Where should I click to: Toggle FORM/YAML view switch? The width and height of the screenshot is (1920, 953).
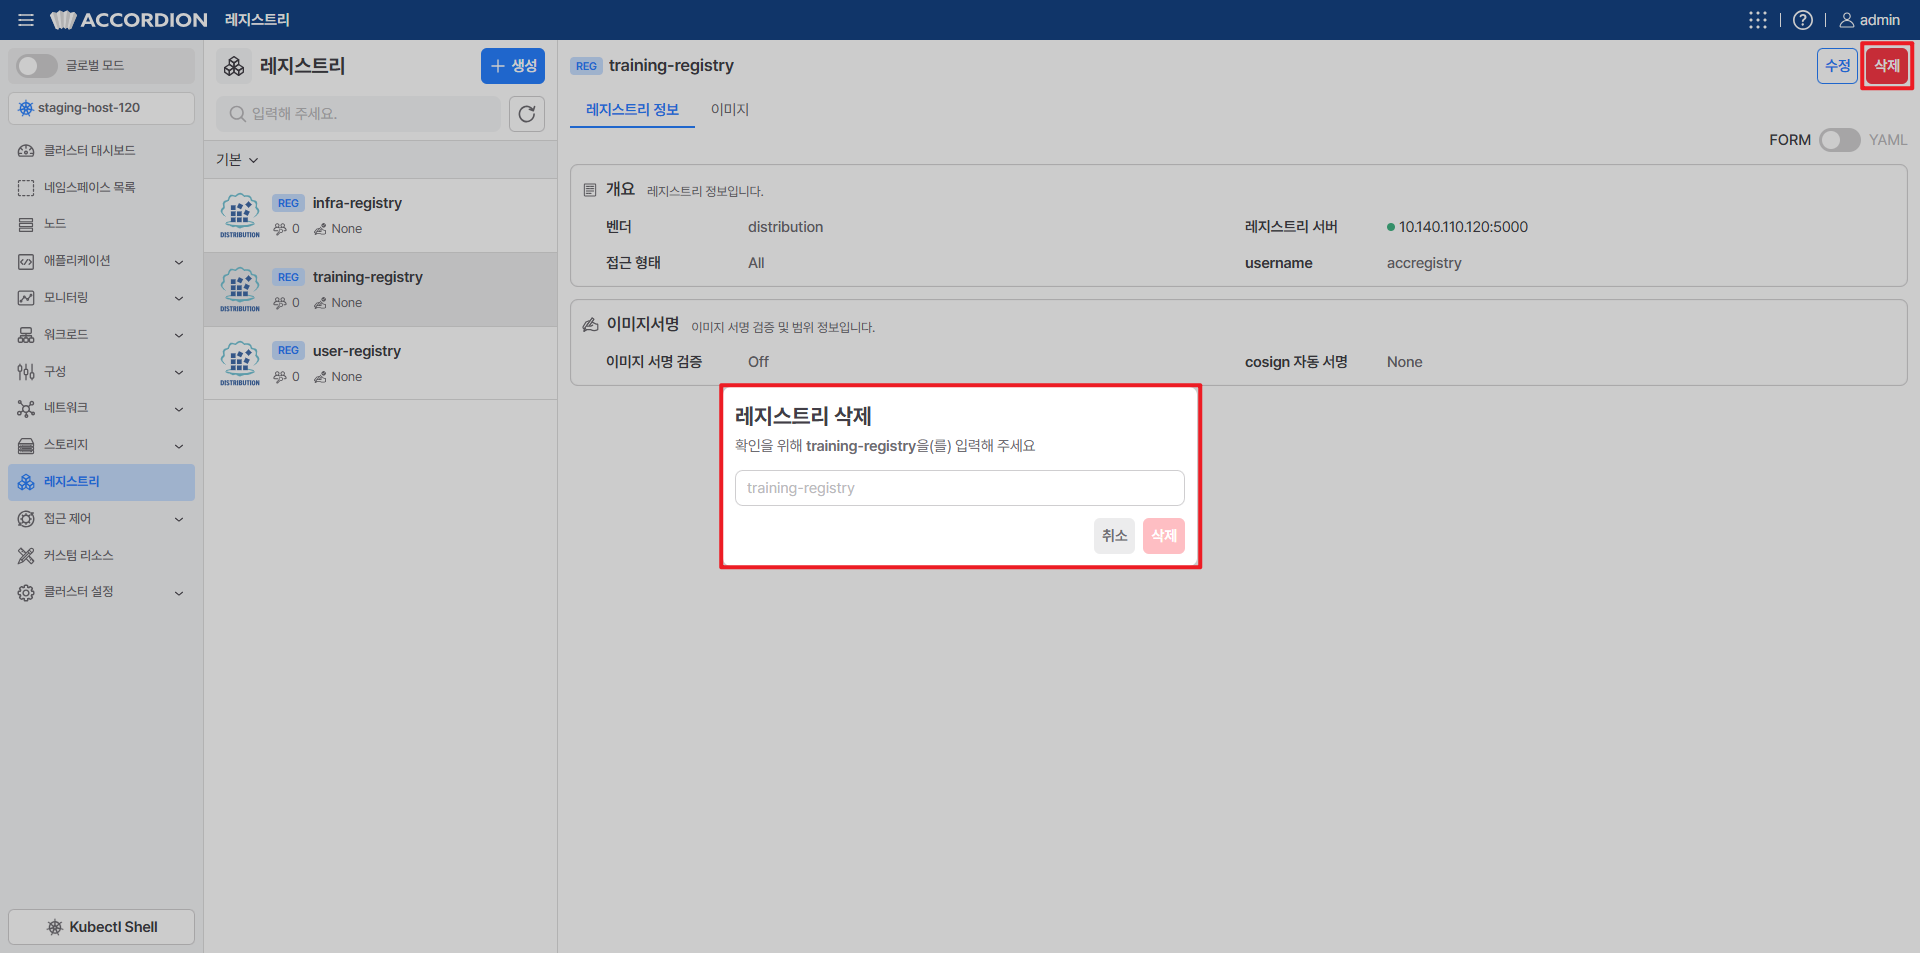click(x=1839, y=140)
